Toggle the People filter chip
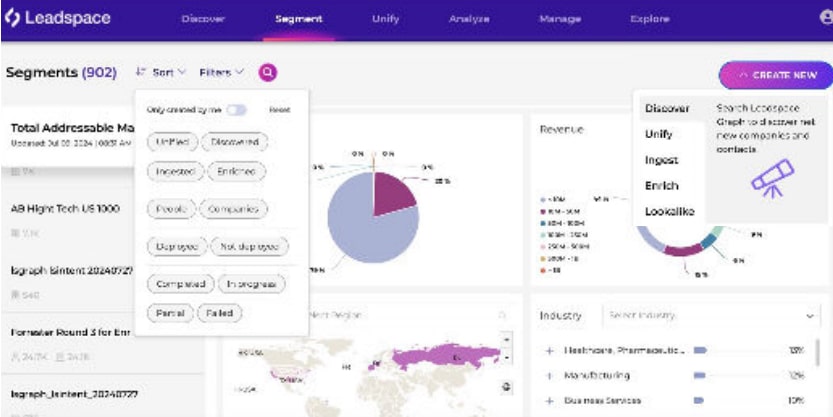Image resolution: width=833 pixels, height=417 pixels. click(172, 209)
